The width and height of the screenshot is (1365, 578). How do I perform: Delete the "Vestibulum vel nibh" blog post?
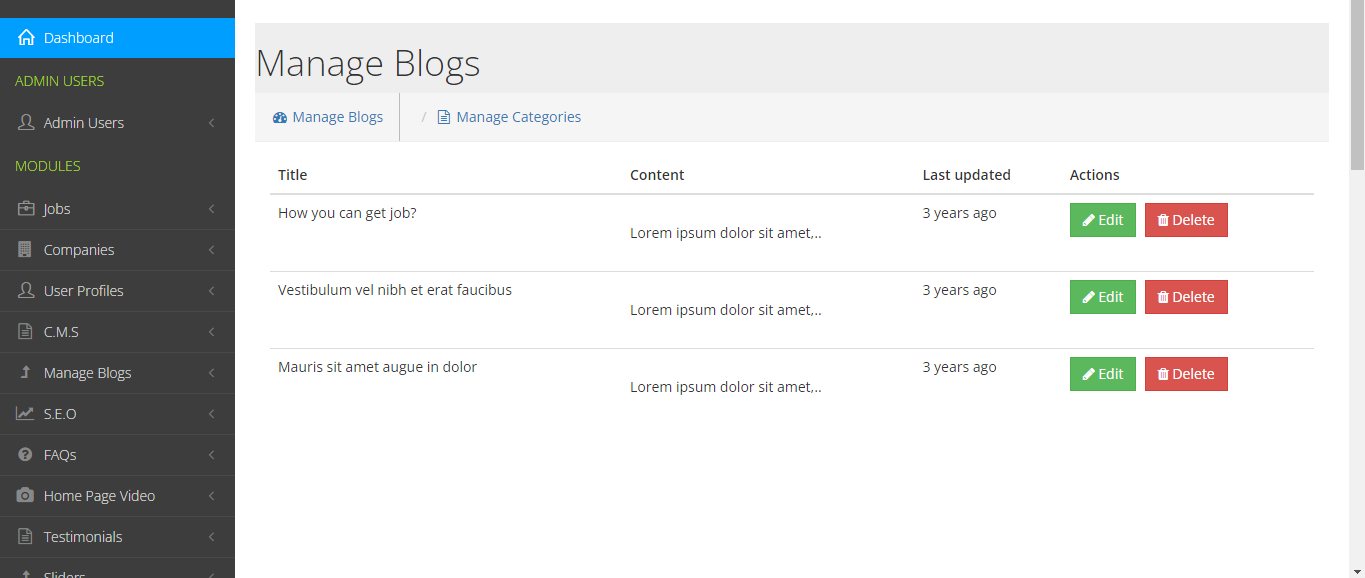coord(1185,297)
